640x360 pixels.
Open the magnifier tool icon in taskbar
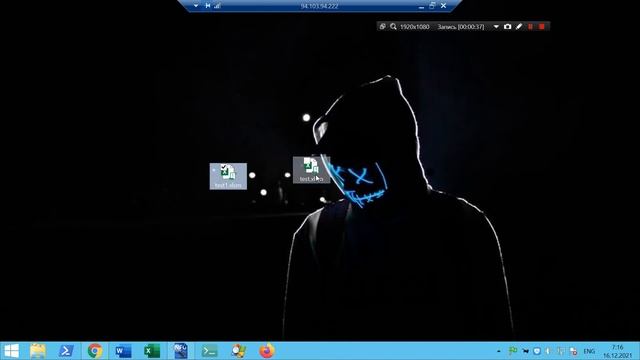click(x=238, y=351)
